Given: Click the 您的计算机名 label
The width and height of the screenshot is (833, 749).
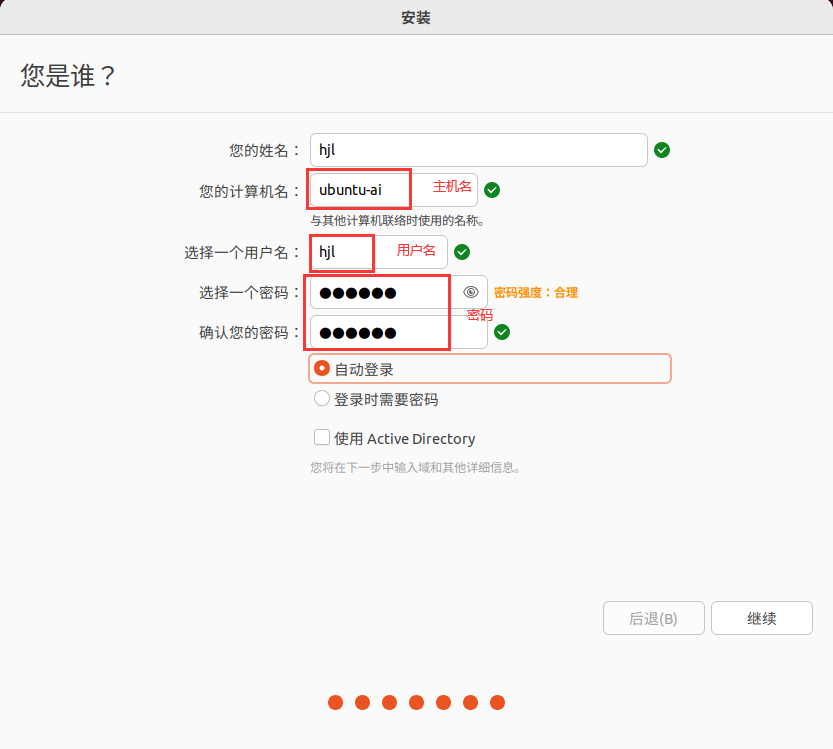Looking at the screenshot, I should (x=249, y=191).
